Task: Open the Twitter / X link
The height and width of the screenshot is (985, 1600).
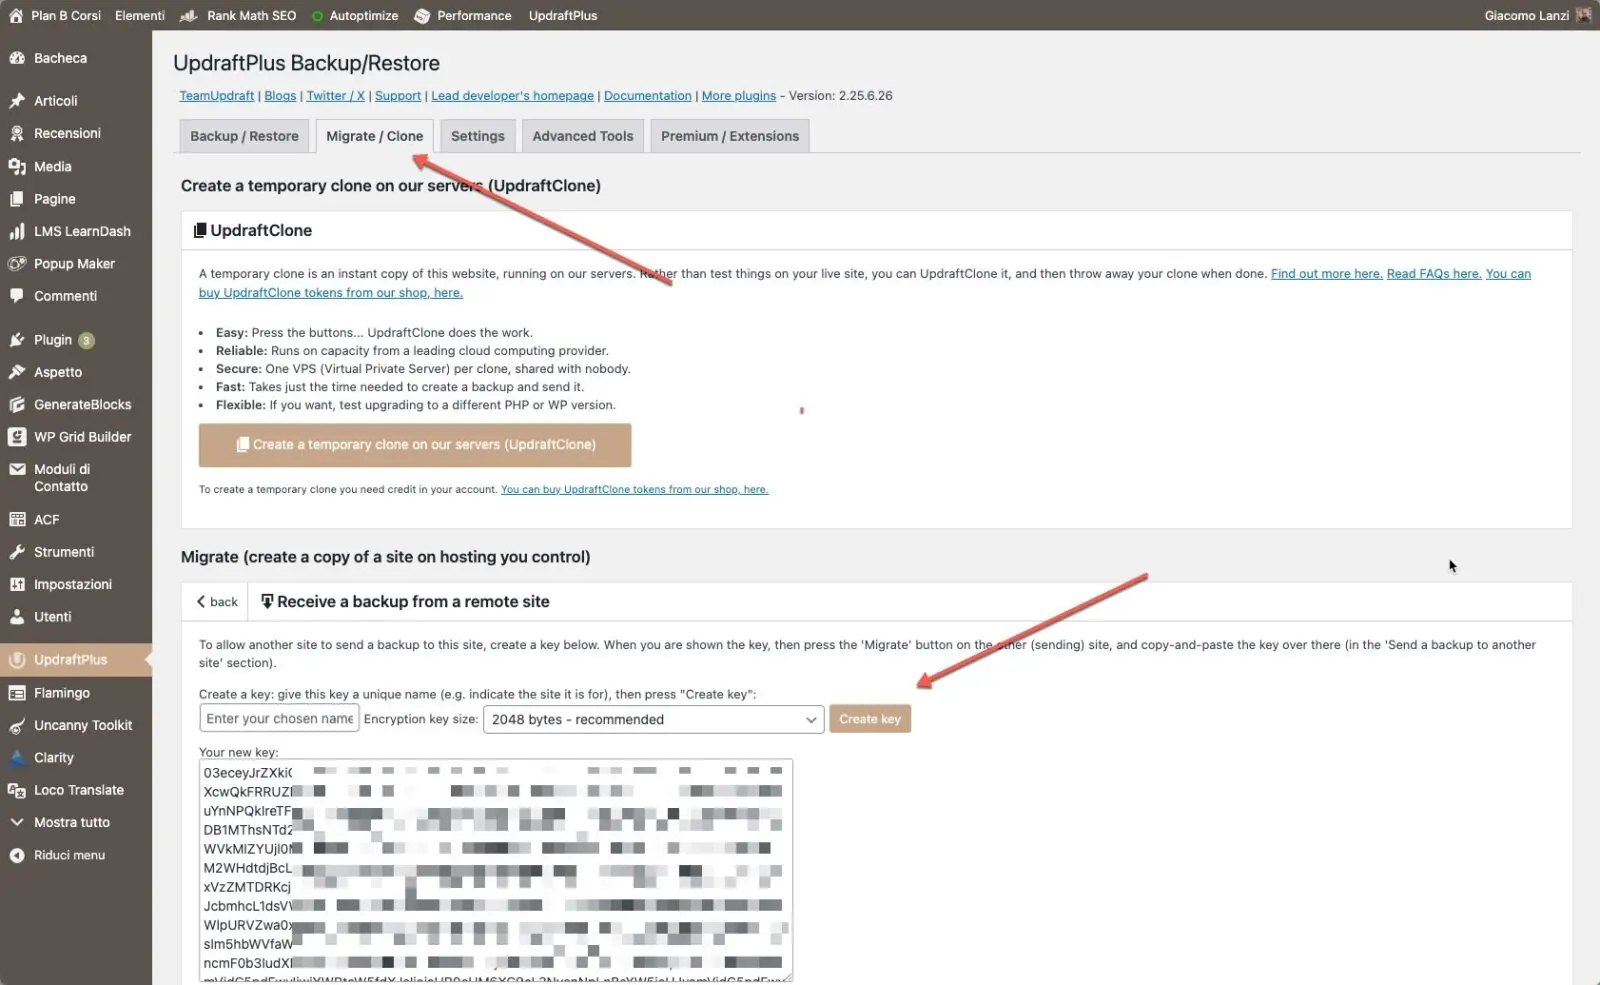Action: pyautogui.click(x=336, y=96)
